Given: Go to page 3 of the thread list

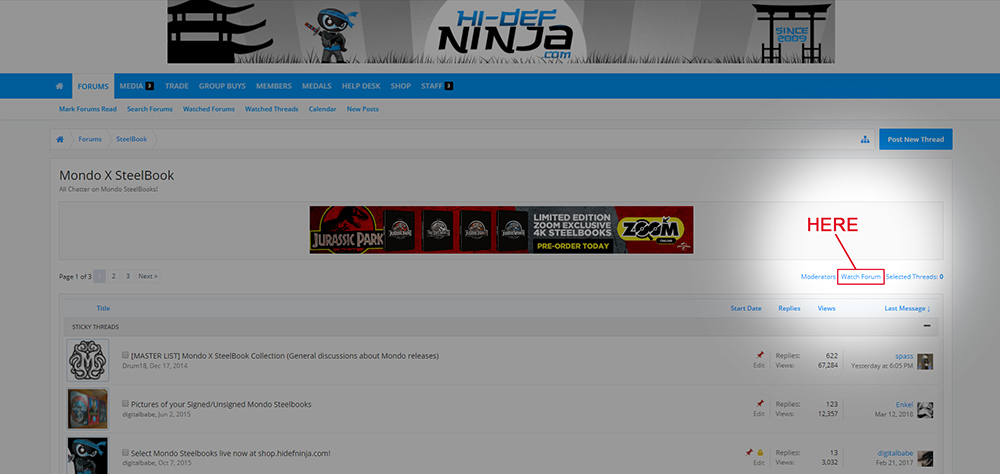Looking at the screenshot, I should (128, 276).
